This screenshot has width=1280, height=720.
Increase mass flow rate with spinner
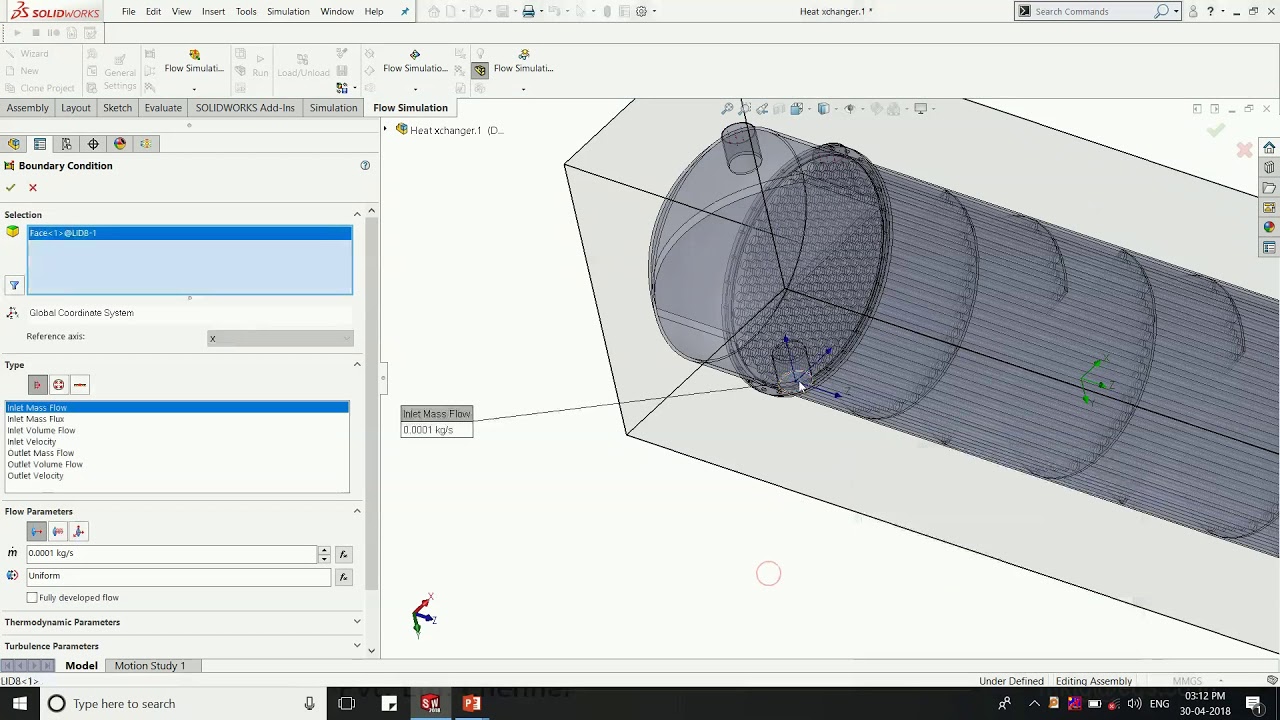(324, 550)
